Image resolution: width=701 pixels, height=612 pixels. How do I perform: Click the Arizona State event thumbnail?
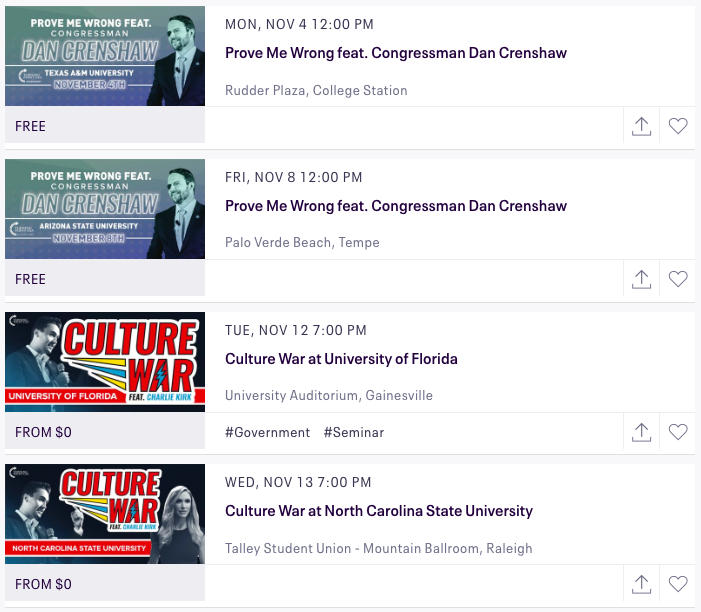pos(105,209)
